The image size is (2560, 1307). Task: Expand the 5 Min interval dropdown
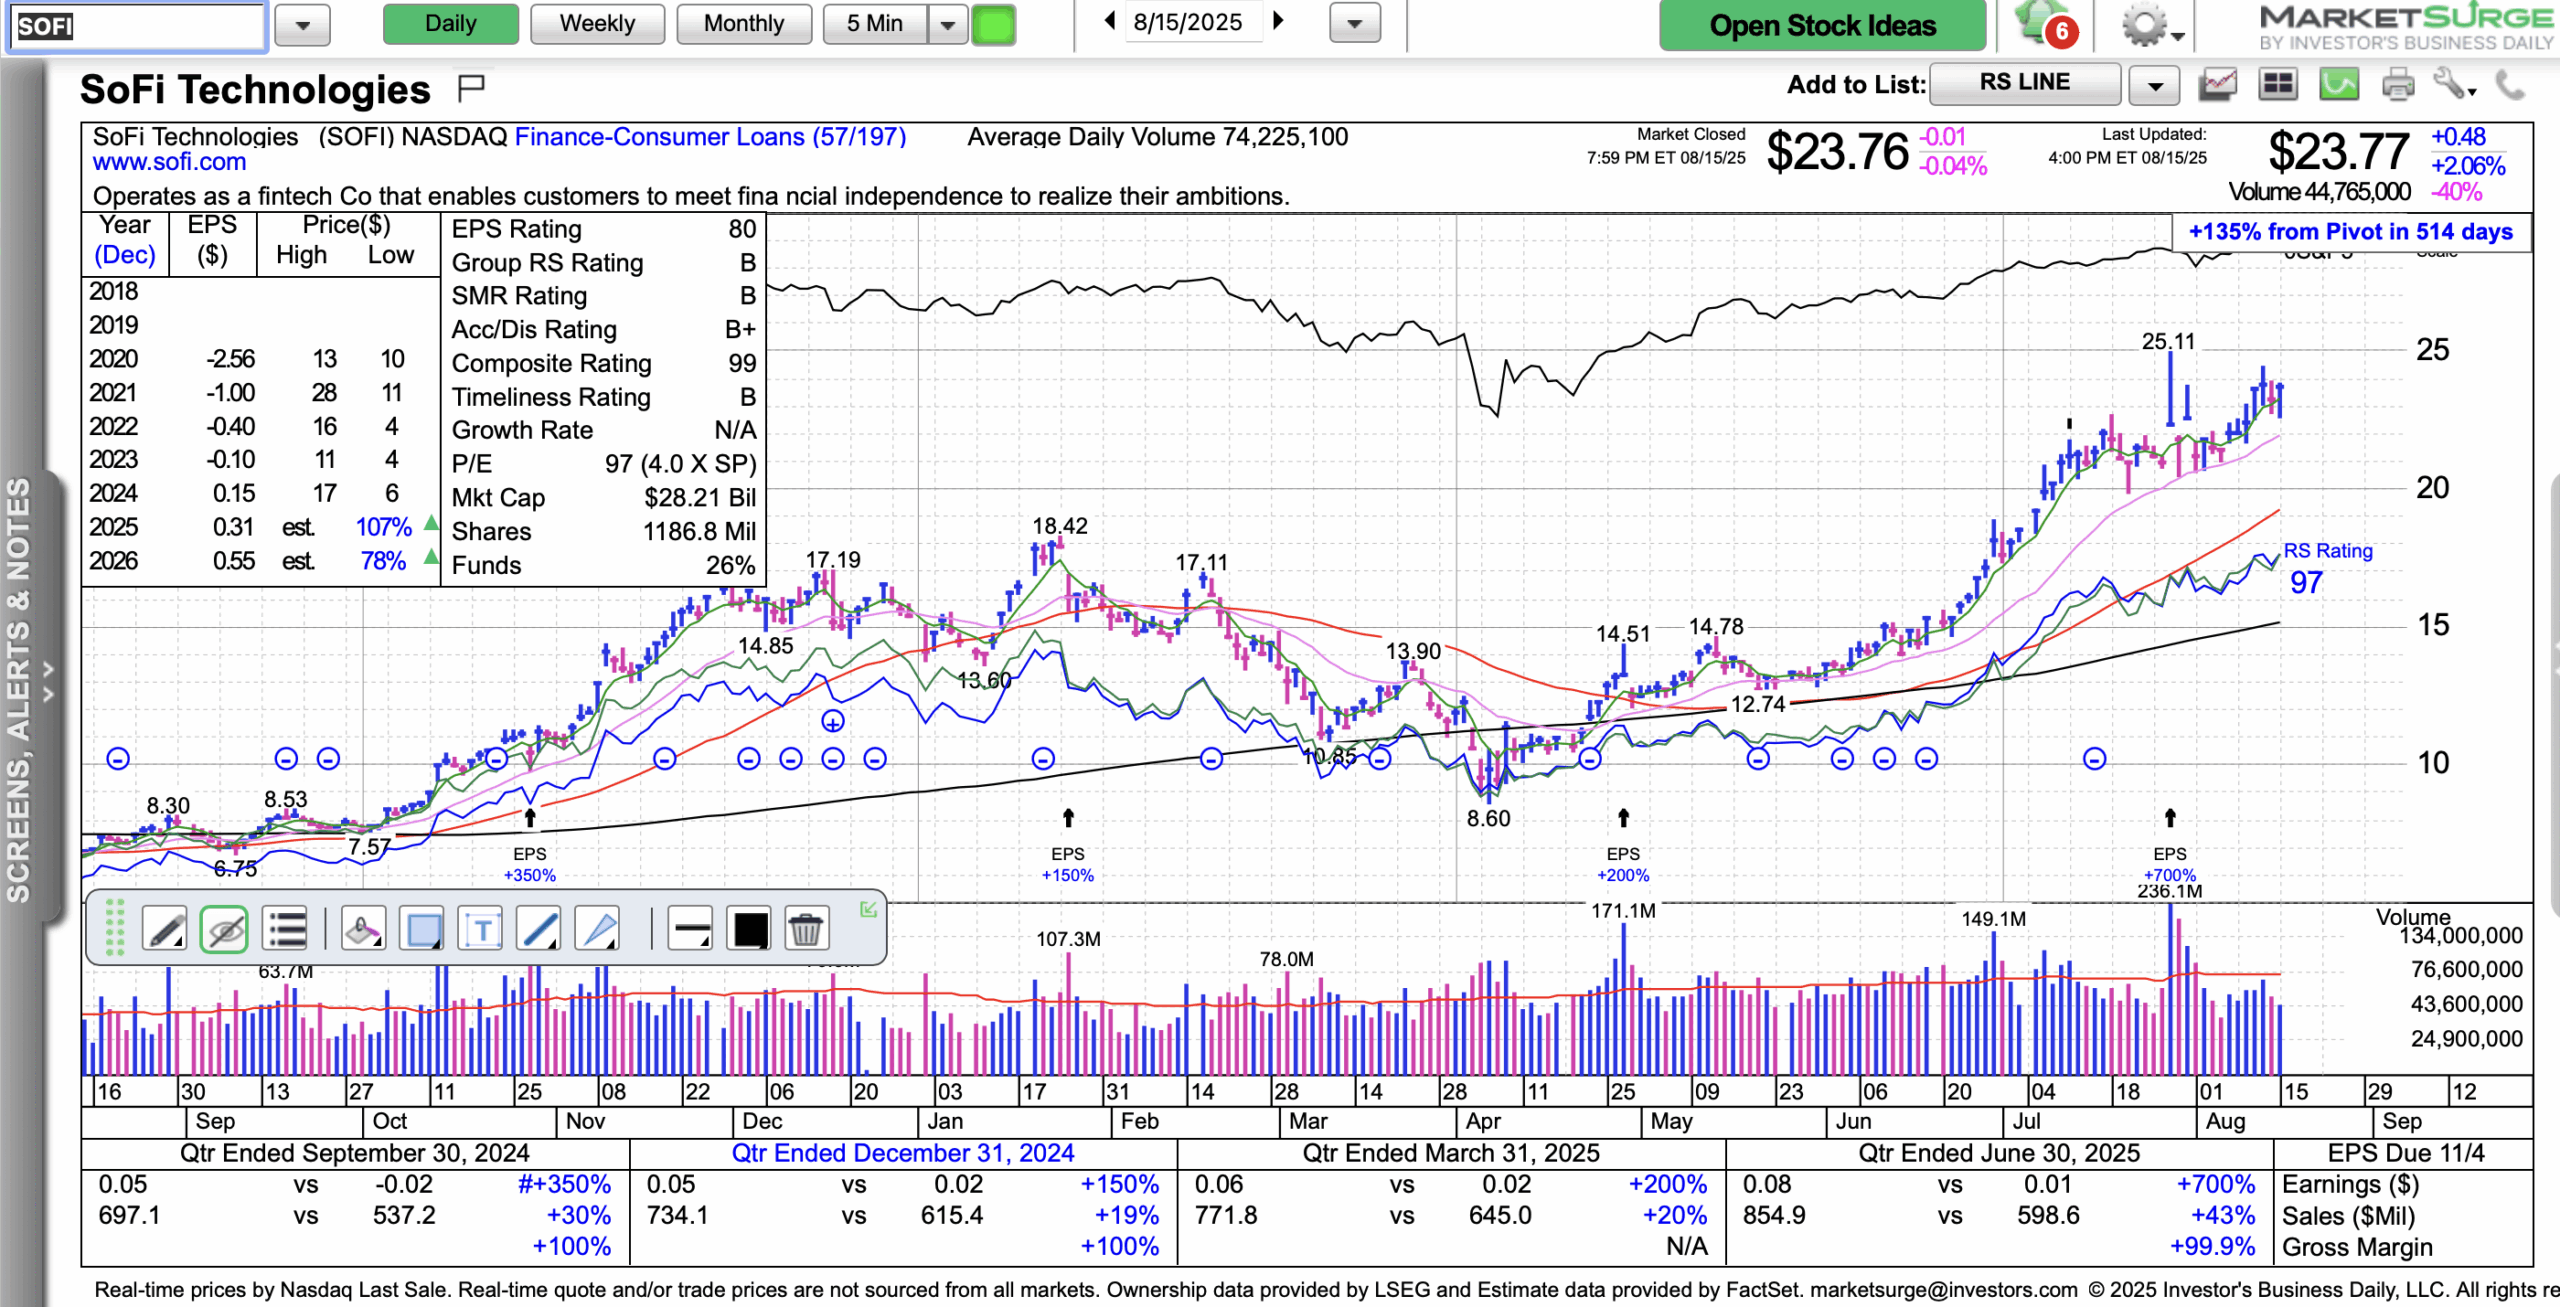[947, 25]
